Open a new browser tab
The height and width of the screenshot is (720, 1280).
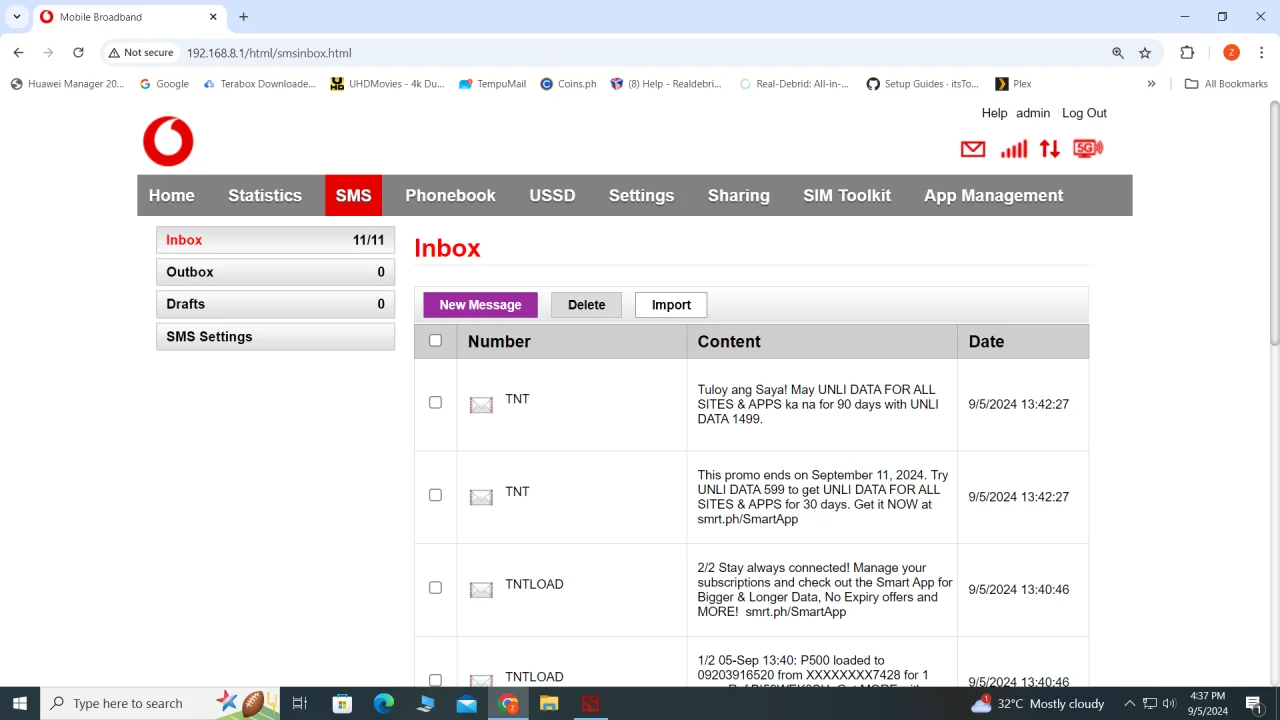[x=243, y=17]
